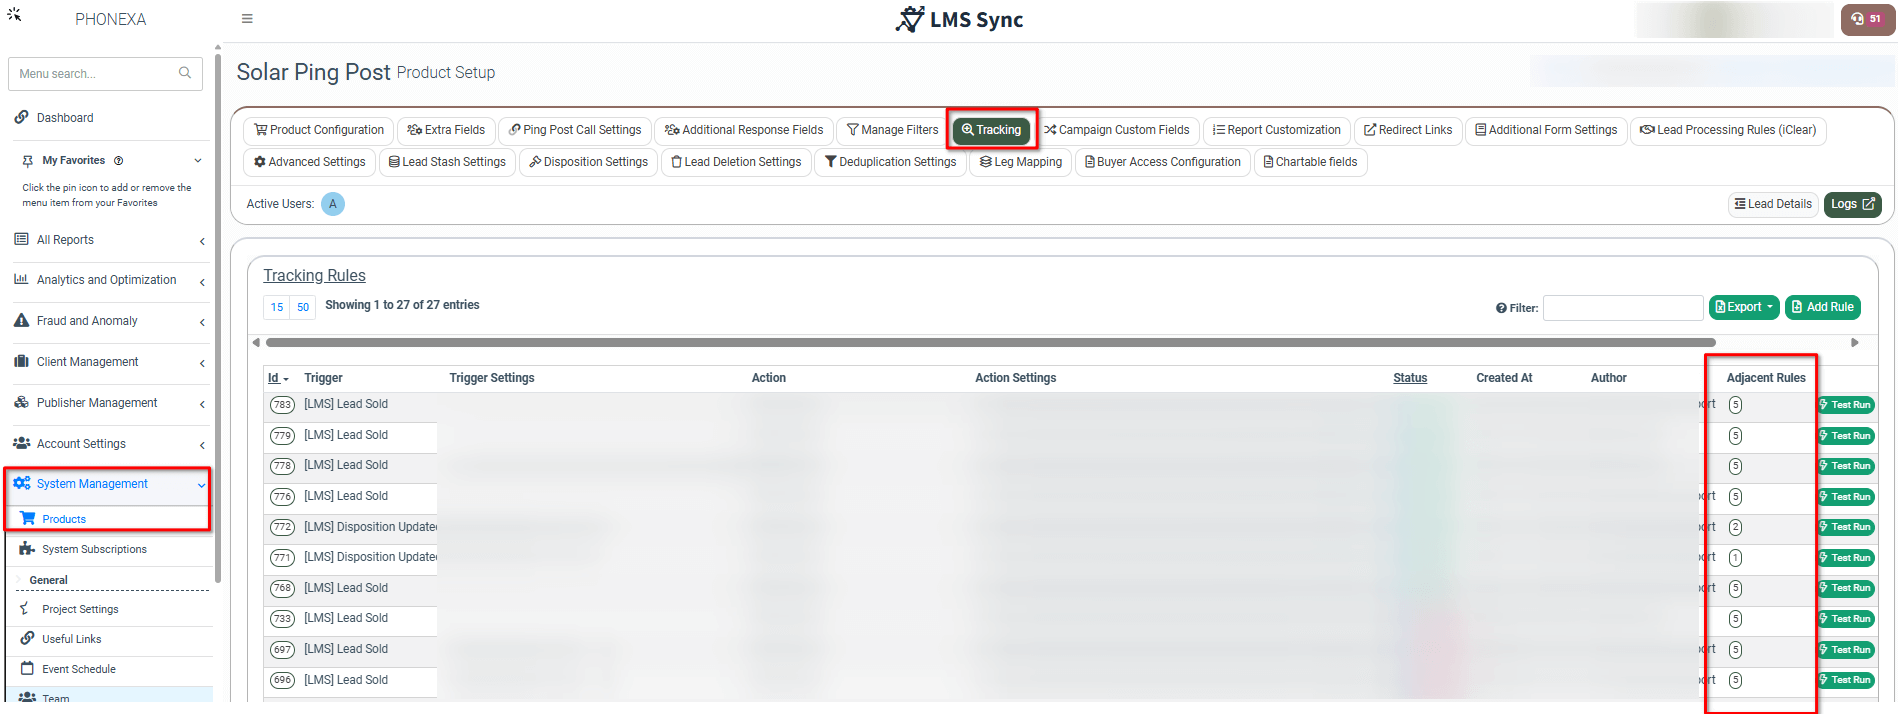Open the Dashboard from the sidebar

(x=65, y=118)
